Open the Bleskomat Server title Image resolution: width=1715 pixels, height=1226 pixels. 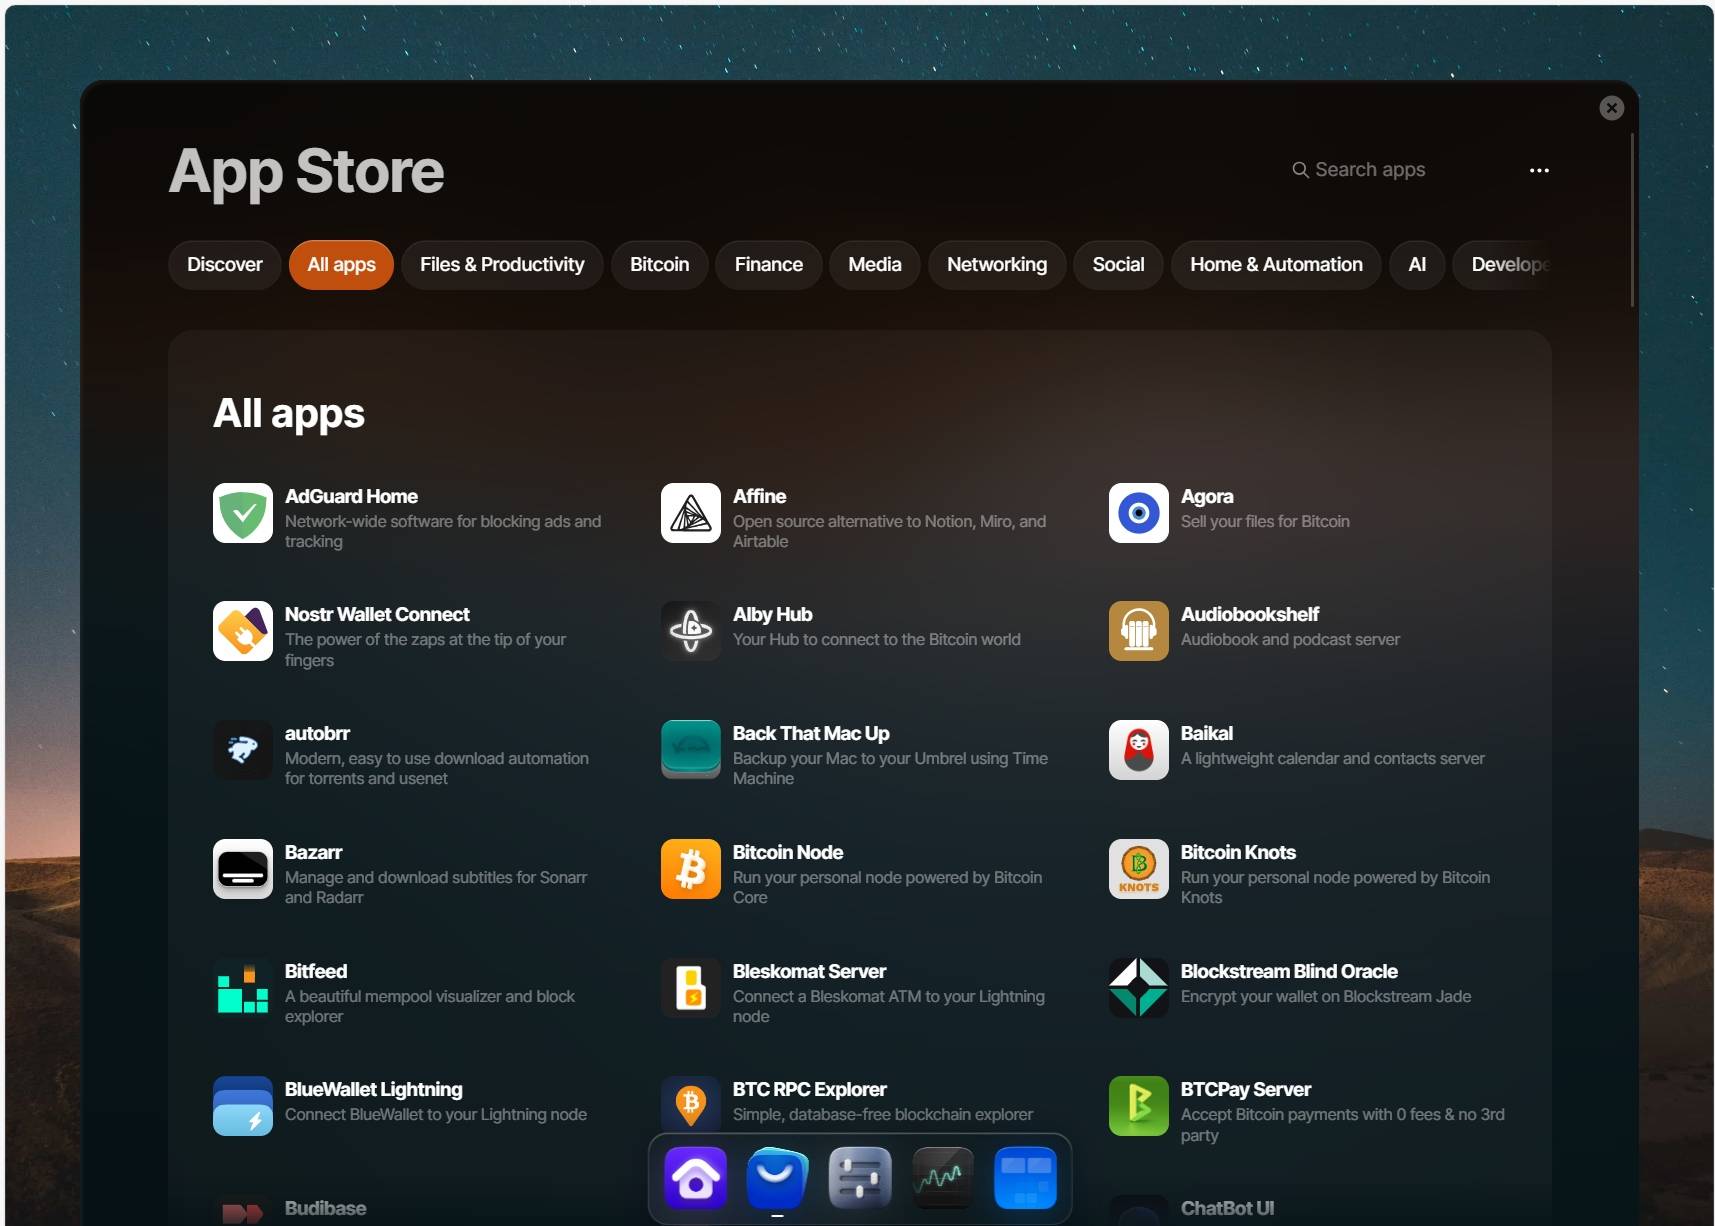(809, 971)
